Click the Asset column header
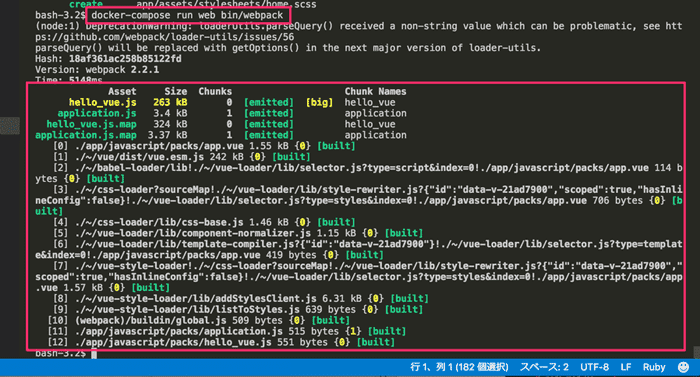The image size is (700, 377). (122, 92)
